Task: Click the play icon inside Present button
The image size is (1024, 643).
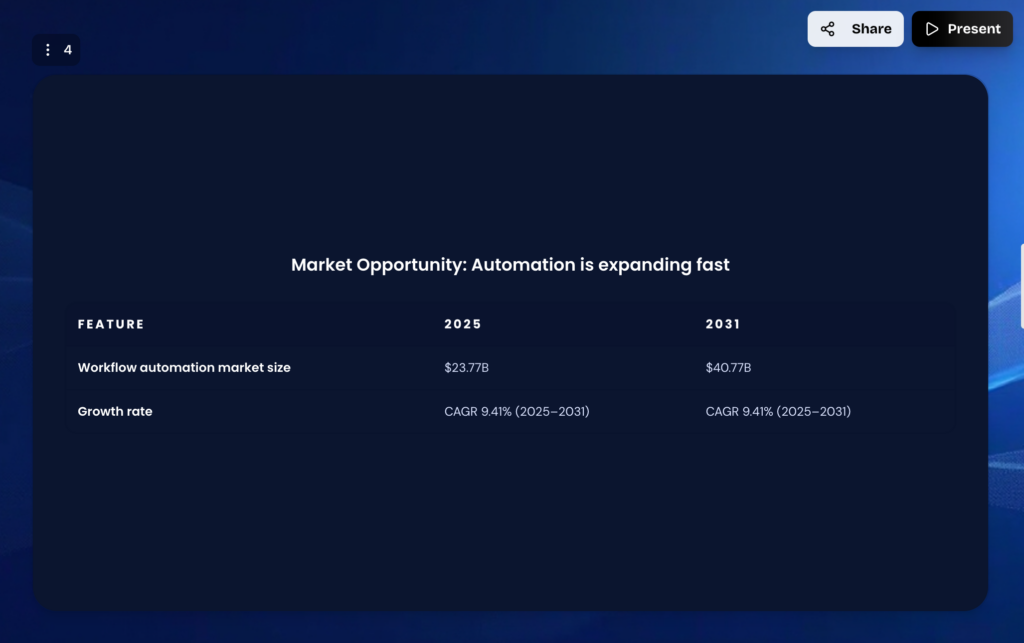Action: [929, 29]
